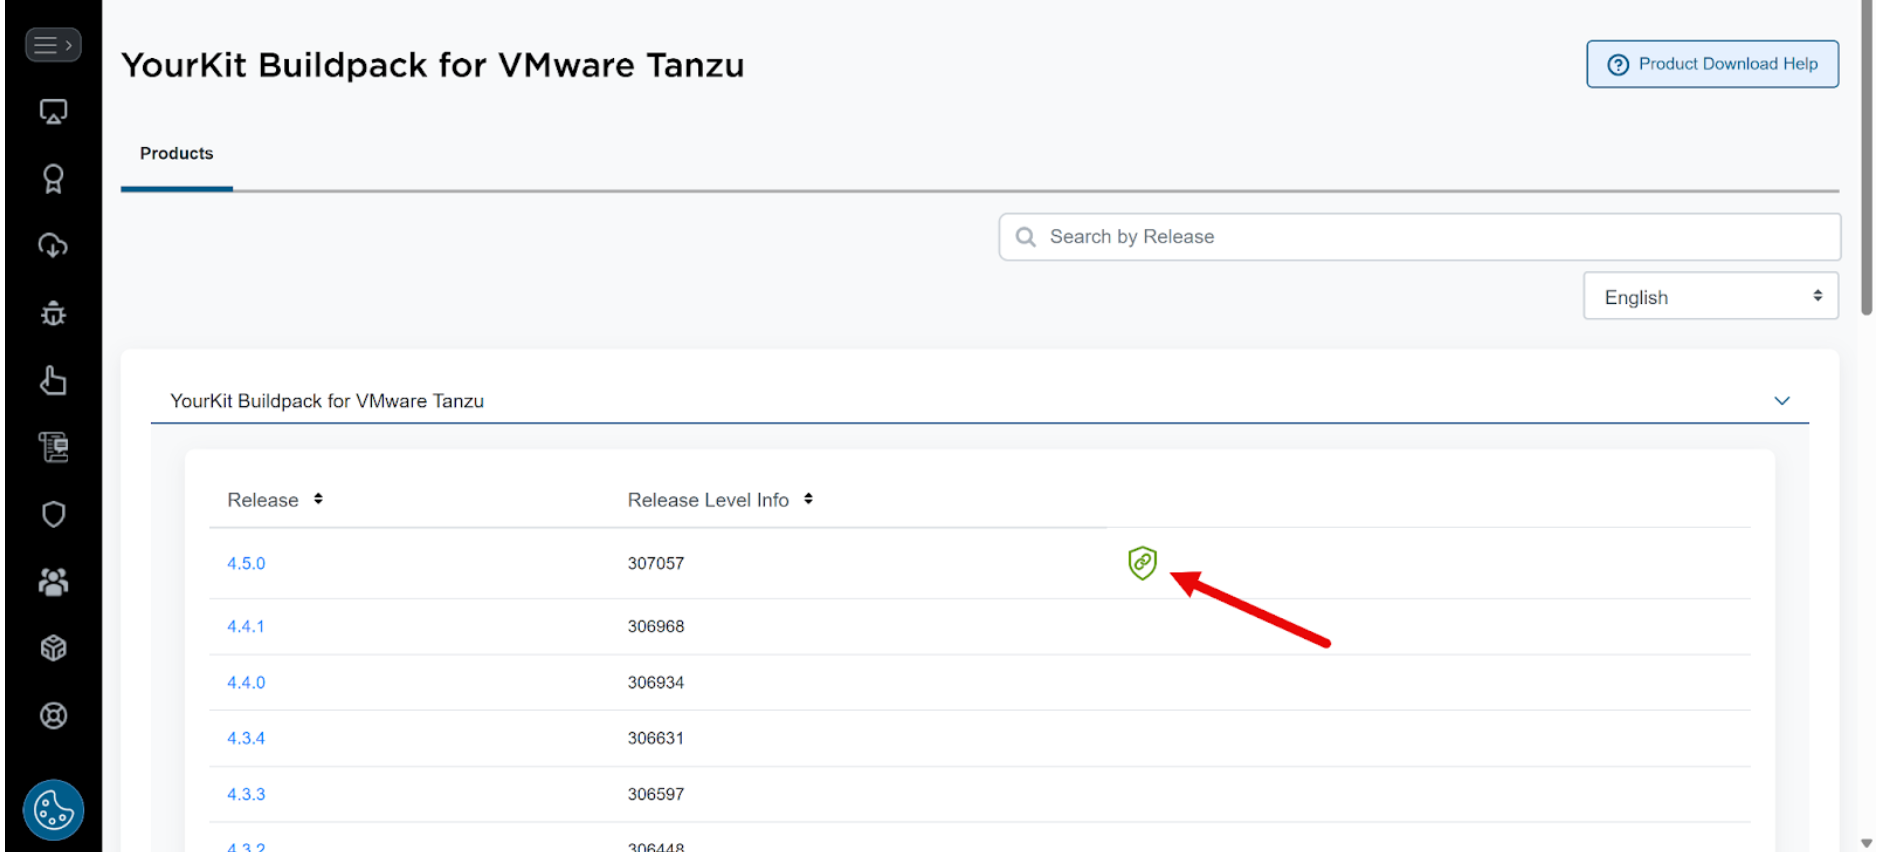Click release level info 306968

click(x=656, y=627)
